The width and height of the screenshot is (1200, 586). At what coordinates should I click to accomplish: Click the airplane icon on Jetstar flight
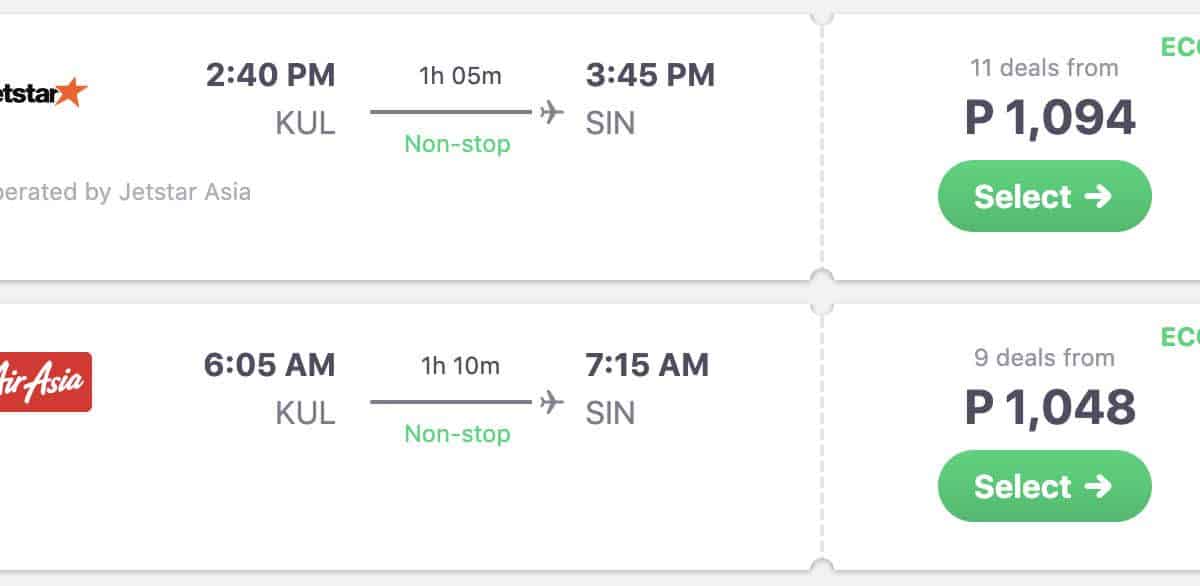(552, 112)
